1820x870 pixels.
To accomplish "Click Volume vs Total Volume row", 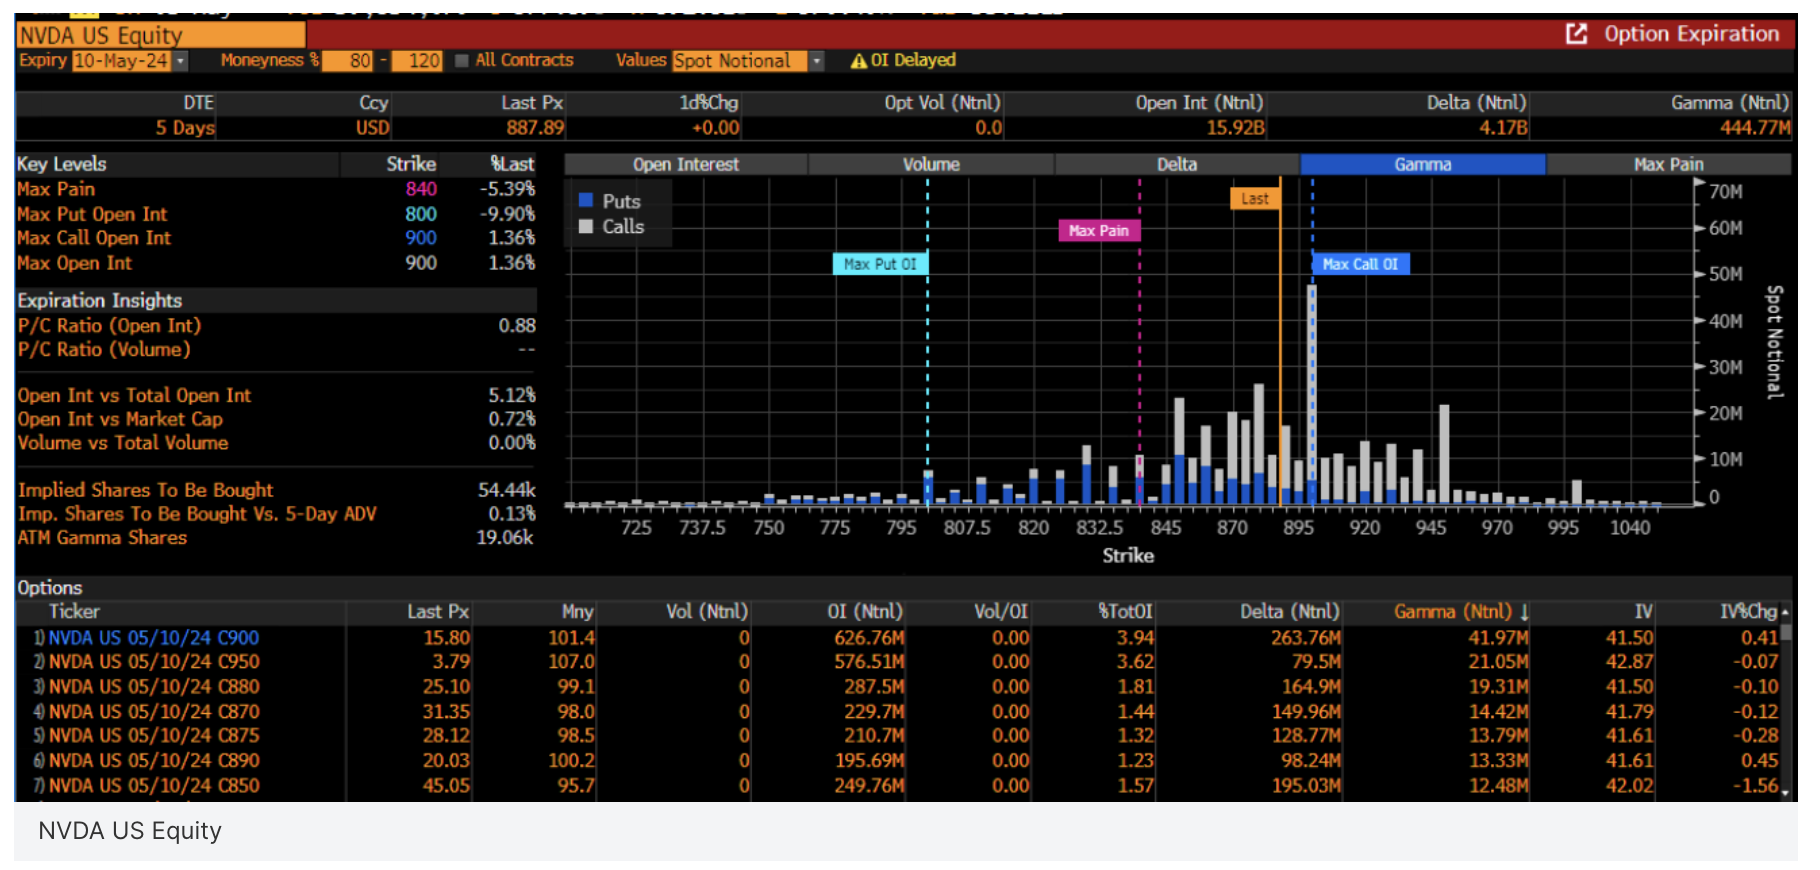I will click(276, 443).
